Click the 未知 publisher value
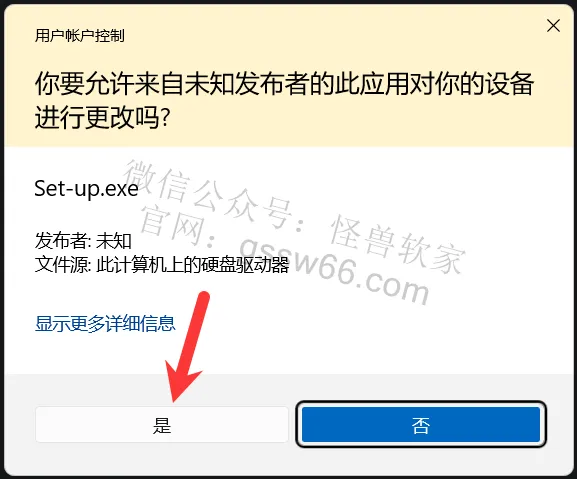The image size is (577, 479). [x=114, y=241]
